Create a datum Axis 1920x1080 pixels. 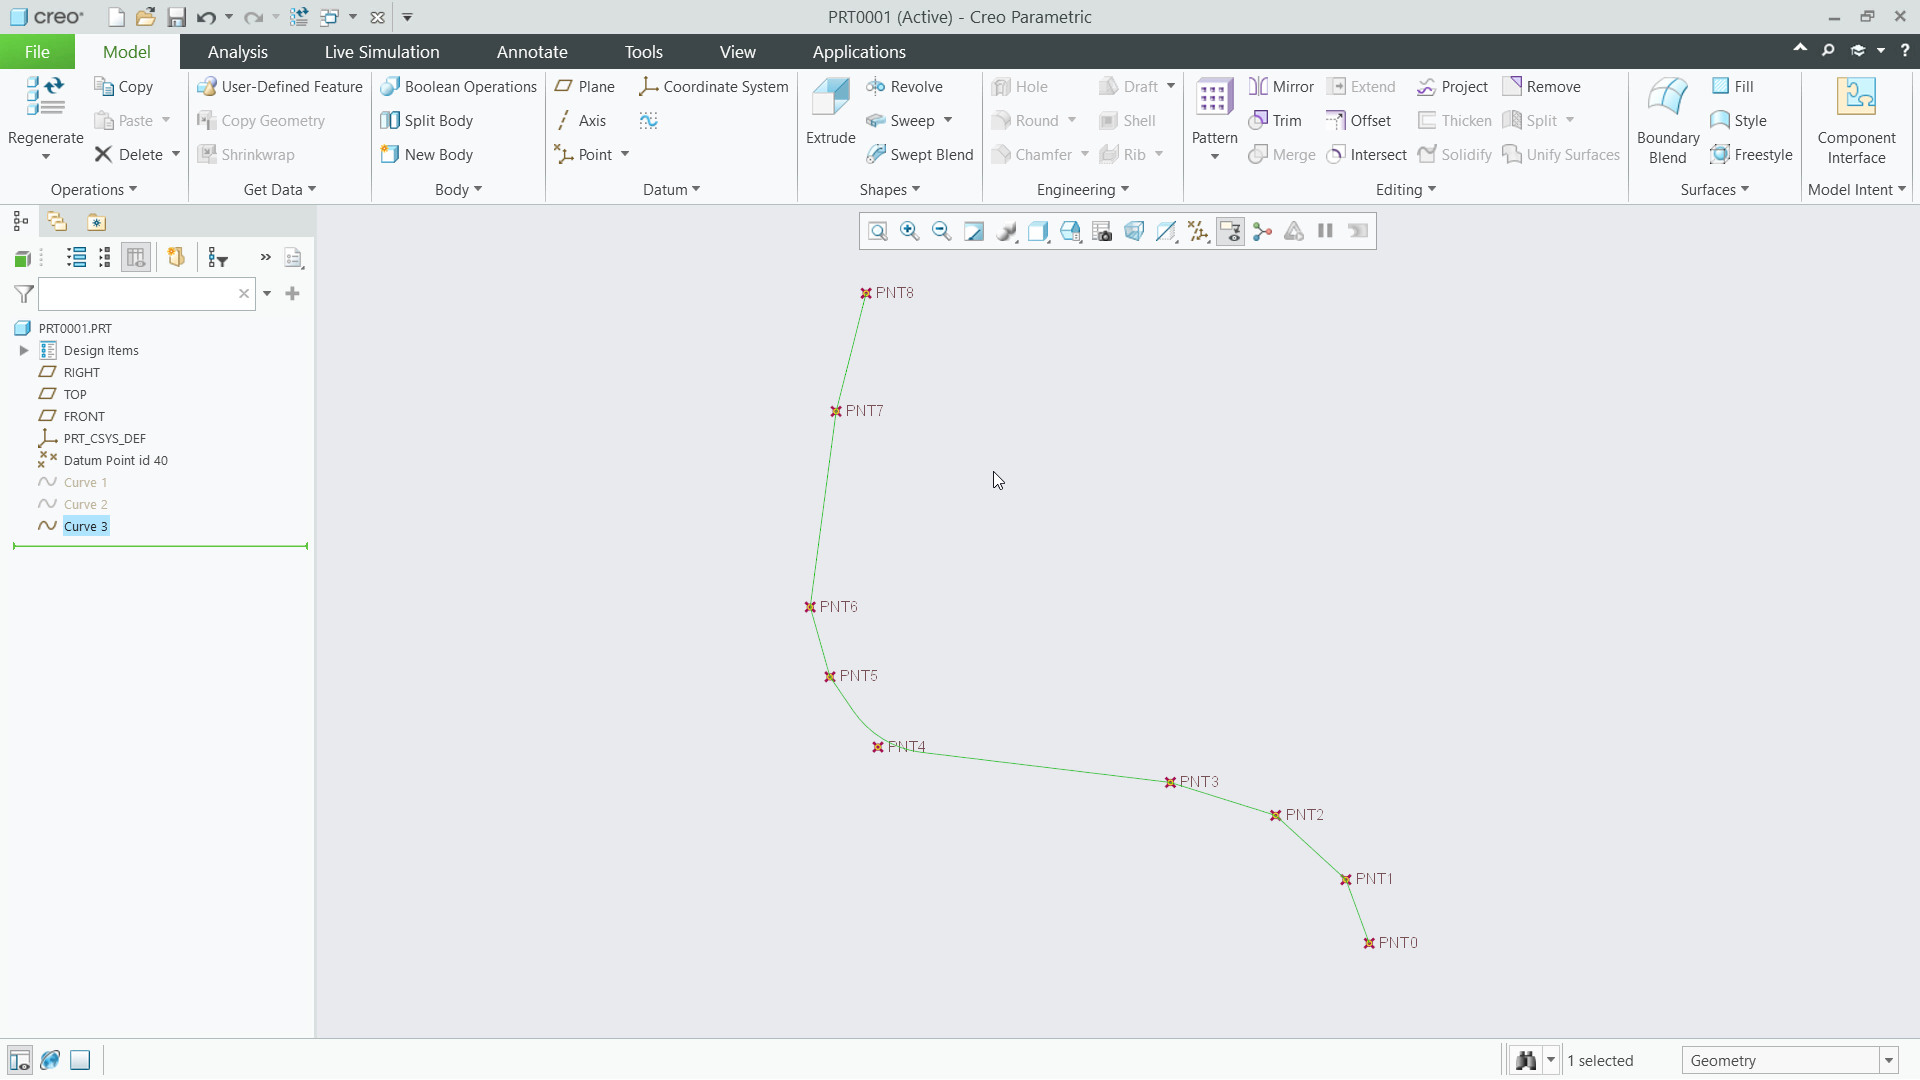581,121
